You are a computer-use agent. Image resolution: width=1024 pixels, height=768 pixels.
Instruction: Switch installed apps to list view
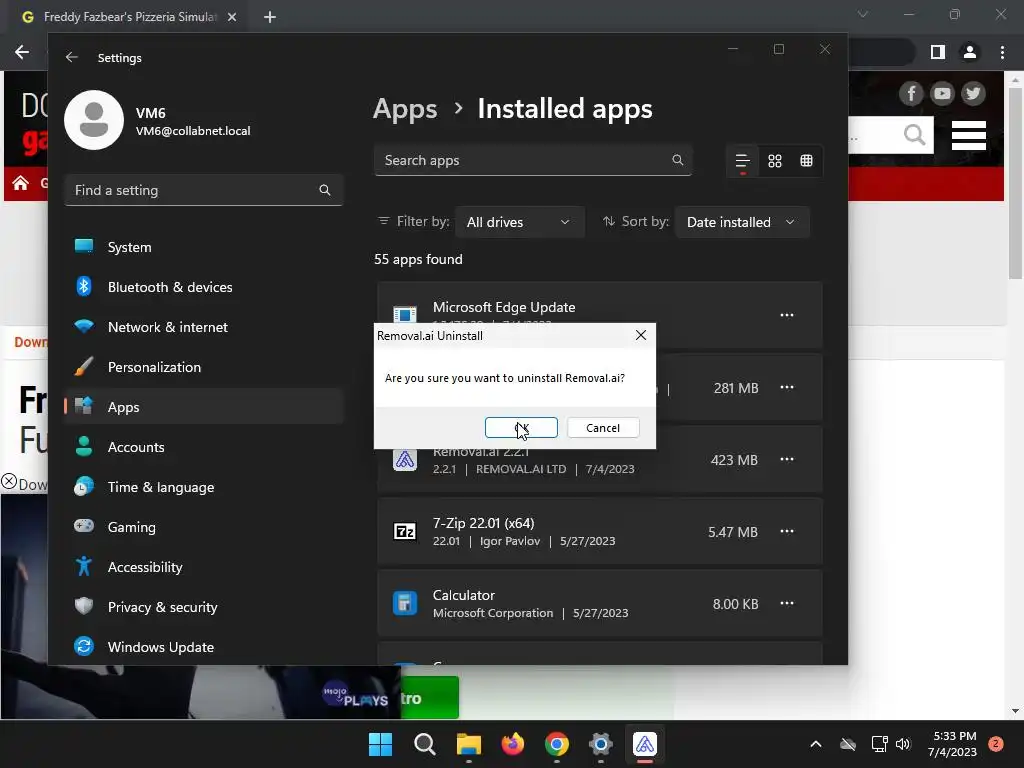tap(743, 161)
